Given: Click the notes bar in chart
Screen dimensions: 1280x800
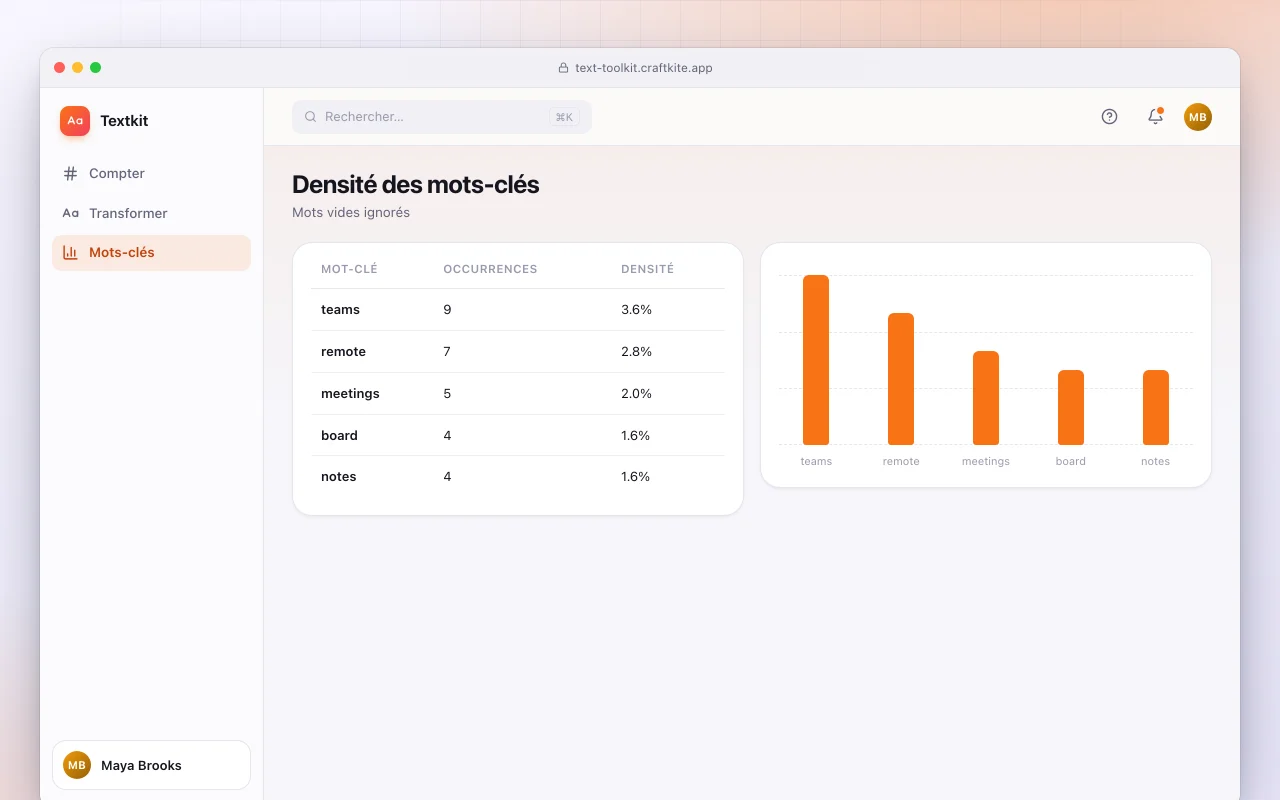Looking at the screenshot, I should [1156, 408].
